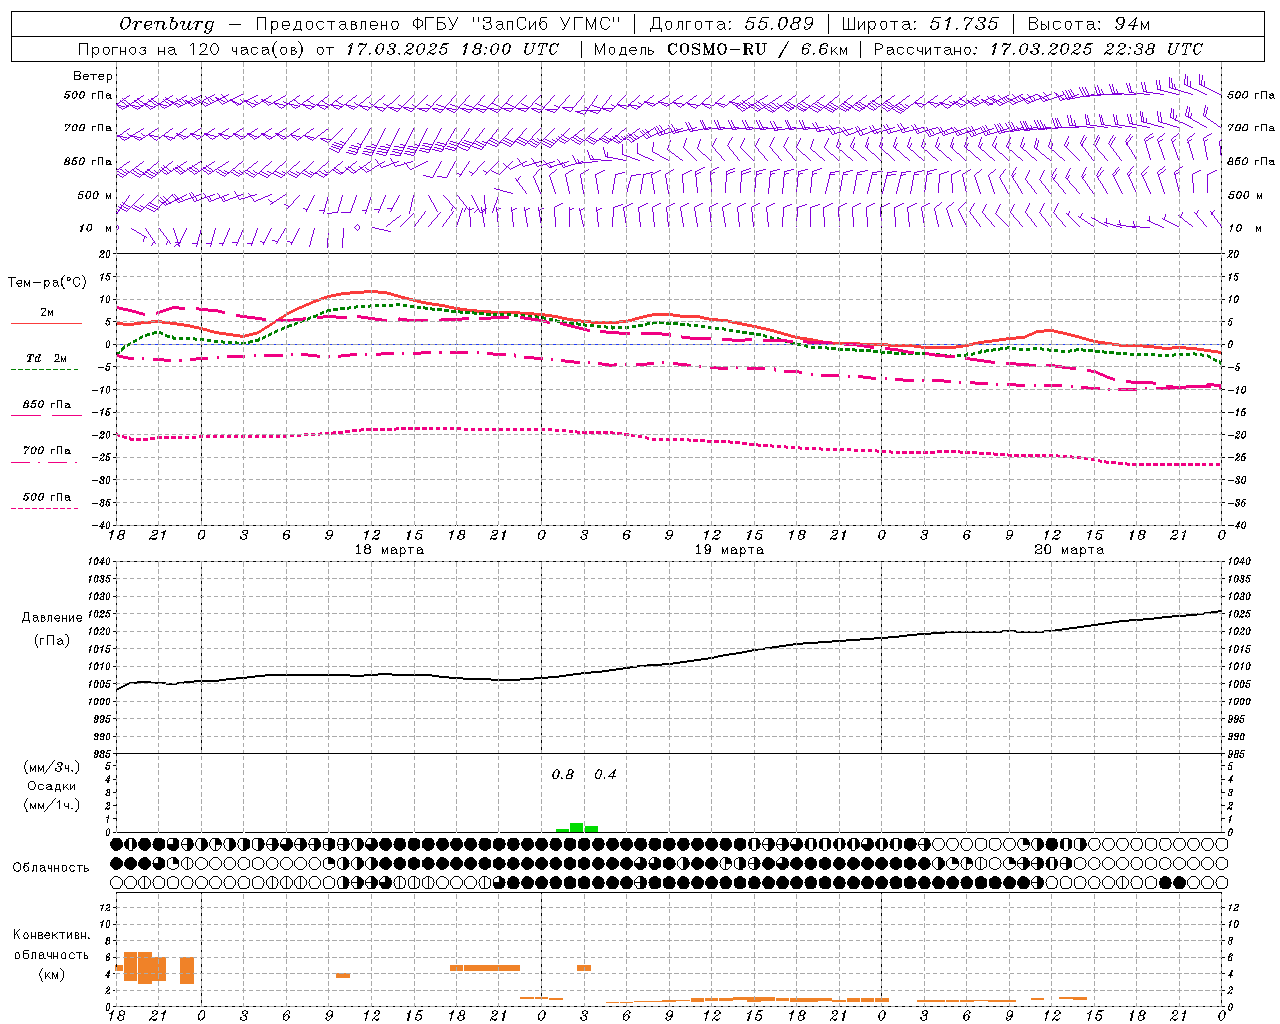
Task: Click the 'Давление' pressure panel label
Action: pyautogui.click(x=52, y=618)
